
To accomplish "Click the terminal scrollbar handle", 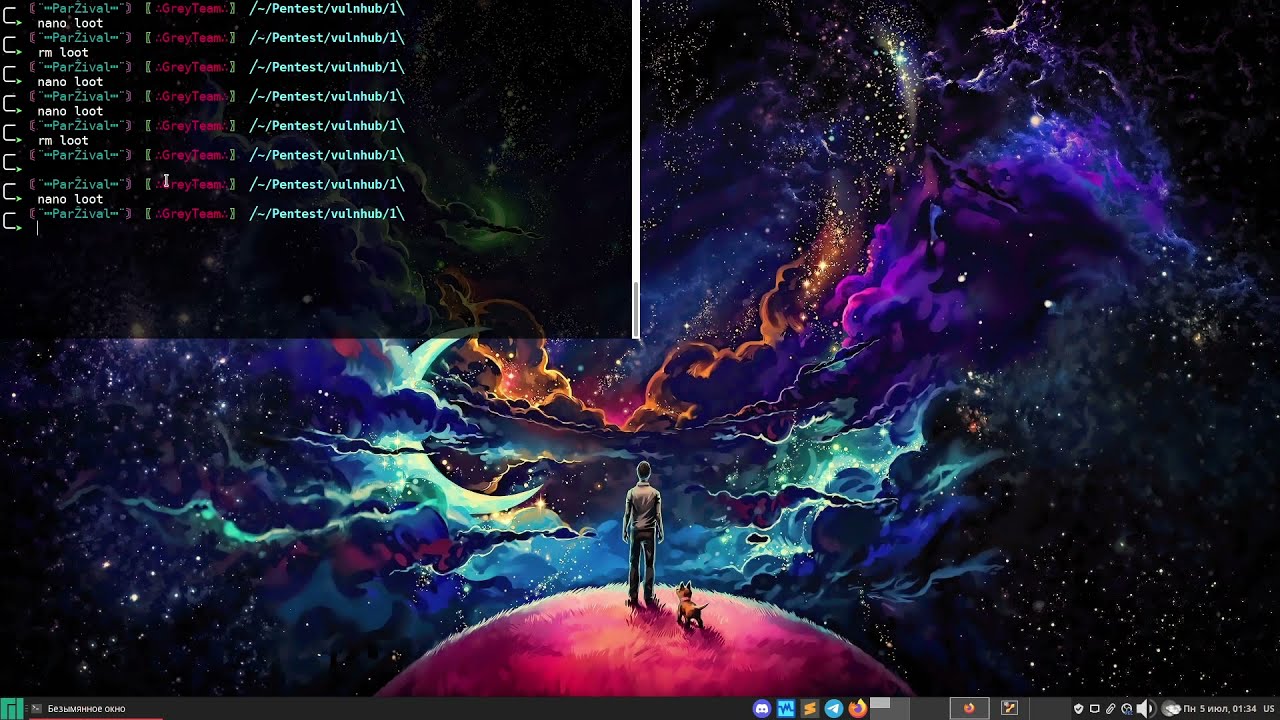I will 635,310.
